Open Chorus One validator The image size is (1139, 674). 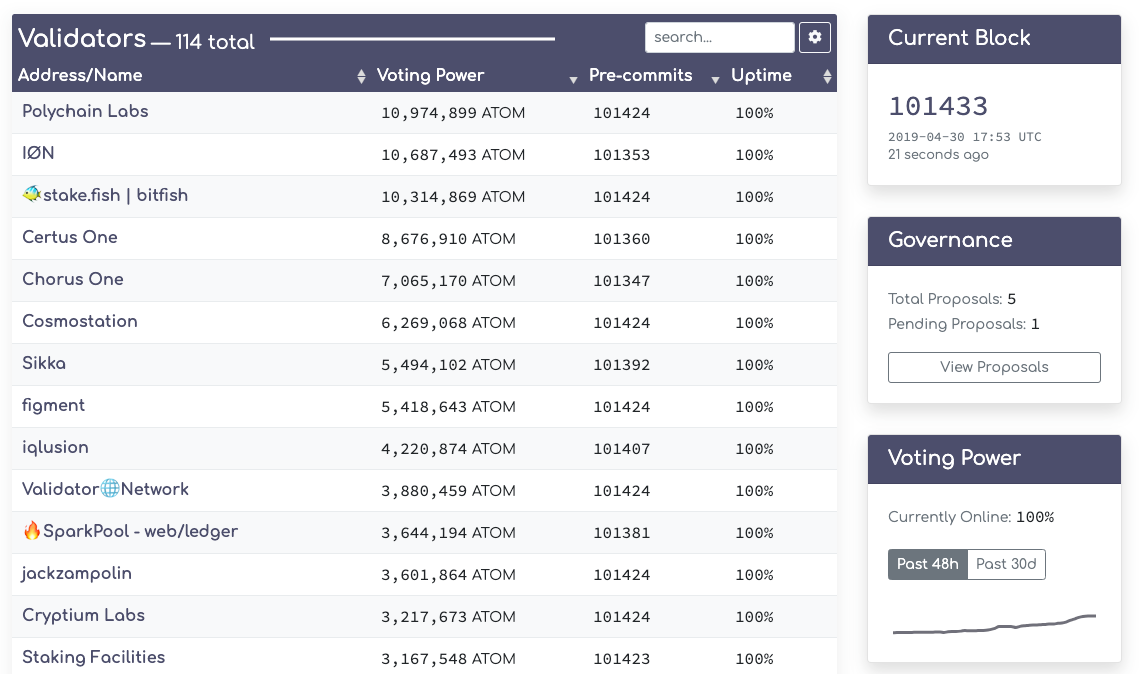click(x=73, y=280)
